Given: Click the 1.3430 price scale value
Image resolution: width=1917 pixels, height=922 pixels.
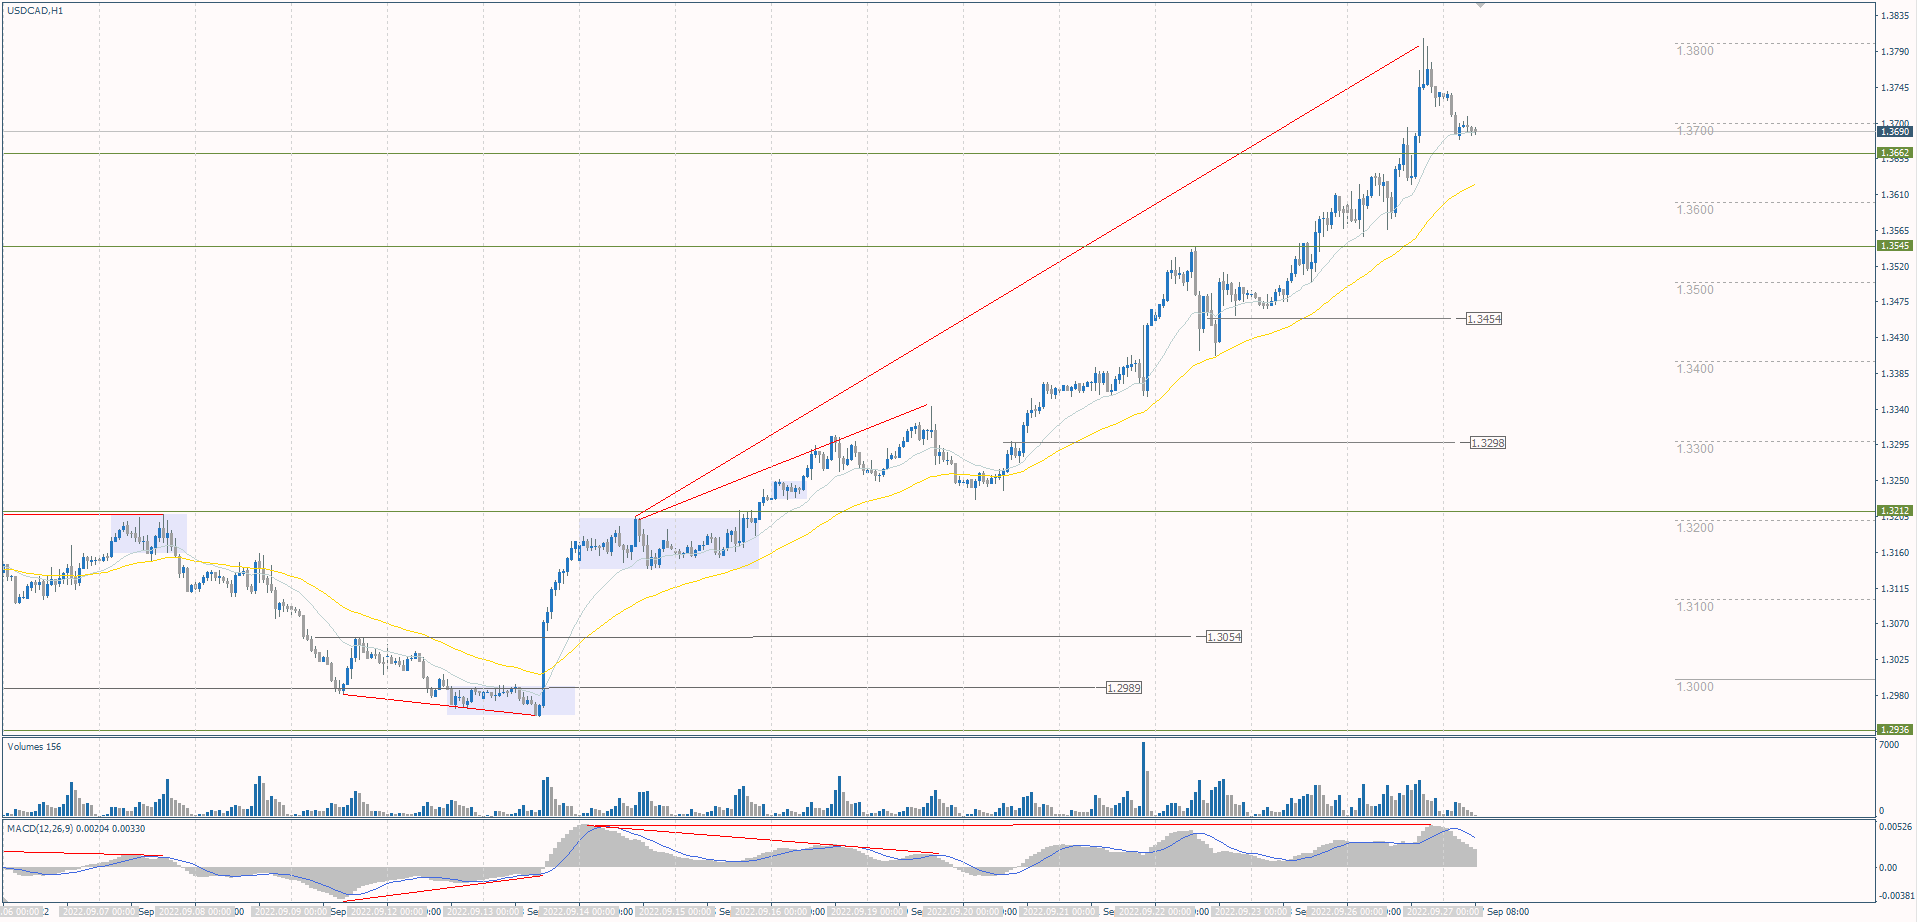Looking at the screenshot, I should coord(1895,338).
